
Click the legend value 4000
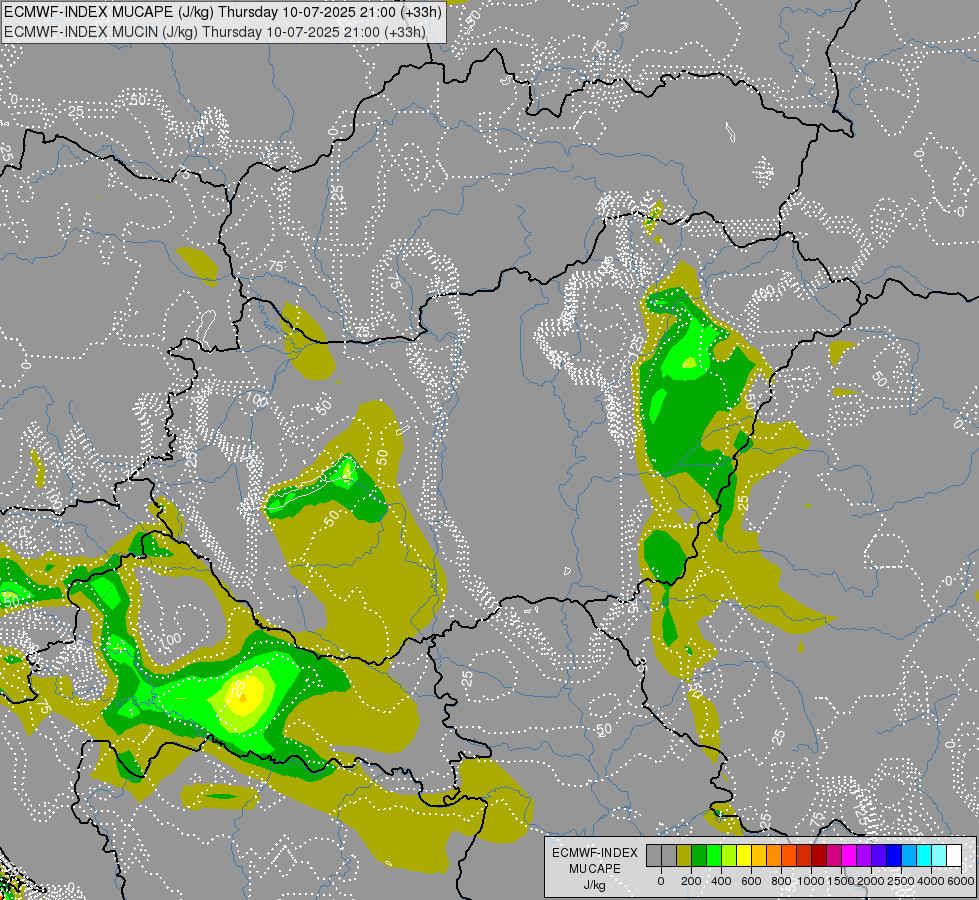(931, 881)
